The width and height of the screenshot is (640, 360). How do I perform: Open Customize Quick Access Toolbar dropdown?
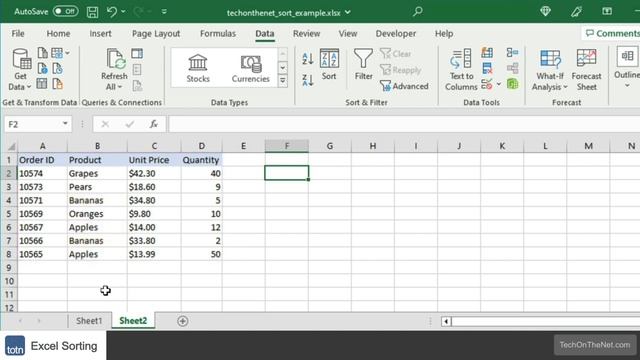pyautogui.click(x=164, y=12)
